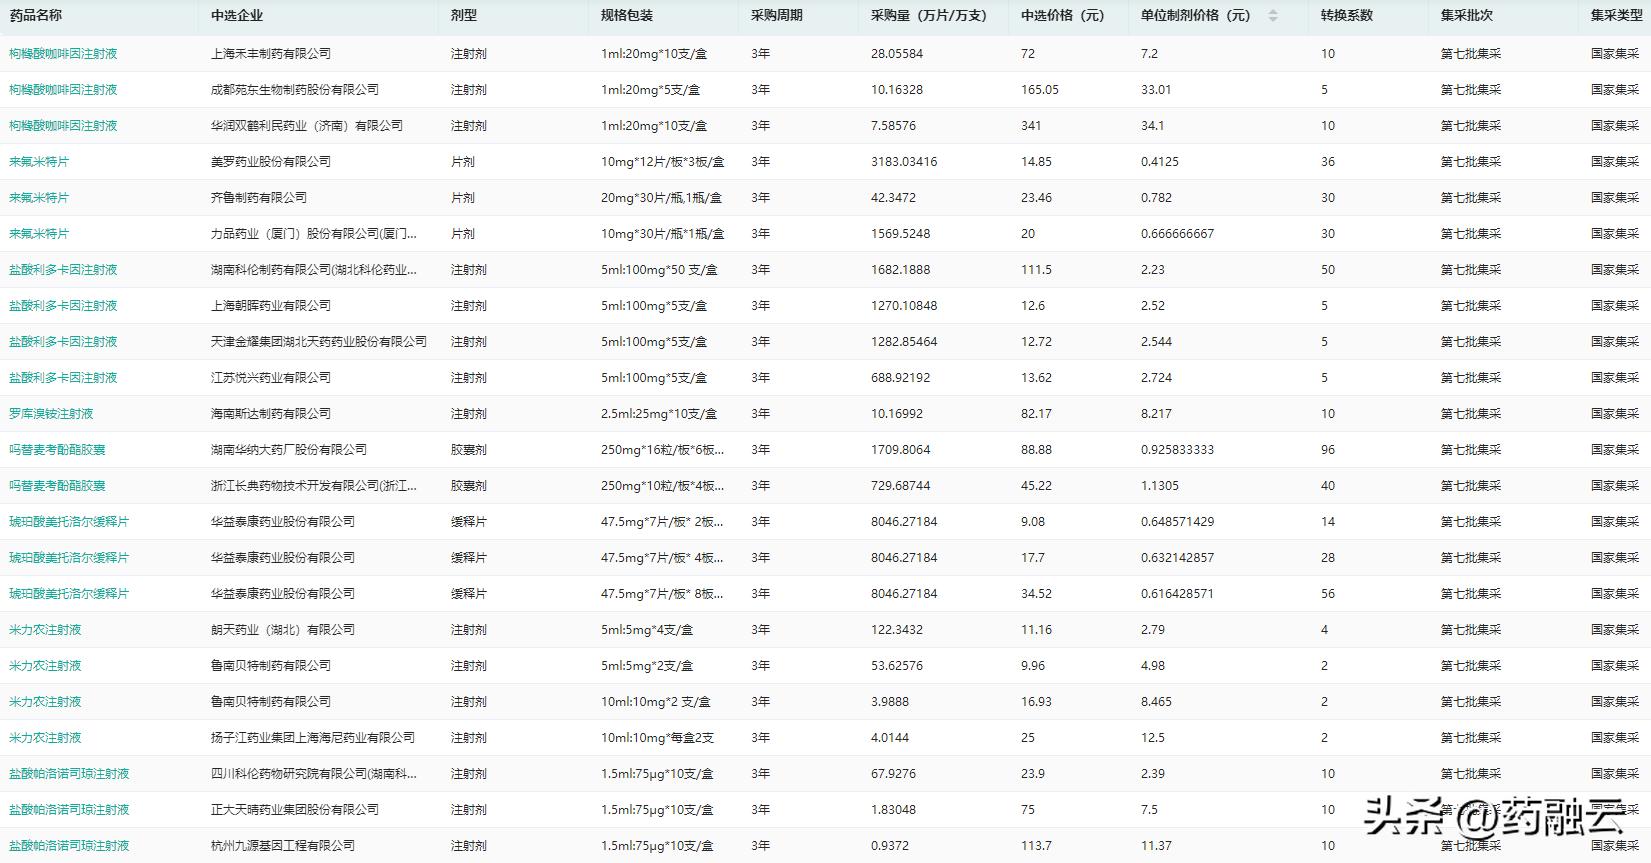Open 盐酸帕洛诺司琼注射液 link in 杭州九源基因 row
Image resolution: width=1651 pixels, height=863 pixels.
[x=69, y=846]
